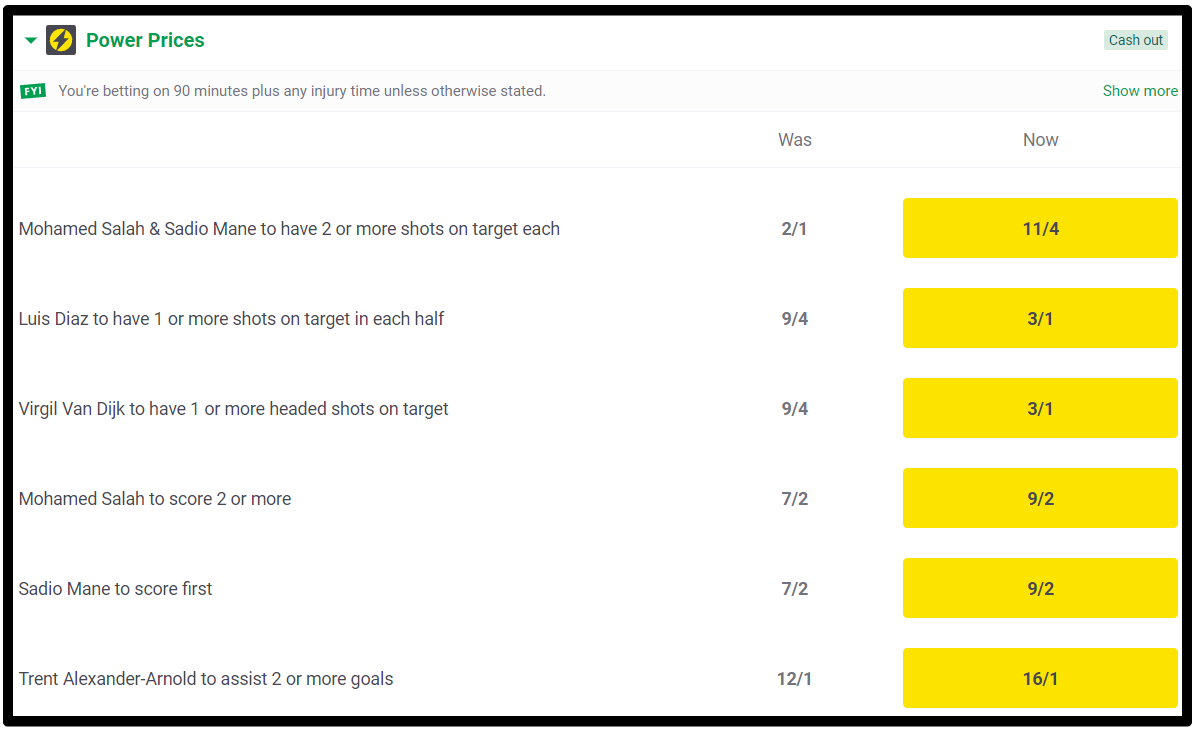Click the previous 2/1 price for Salah & Mane
Viewport: 1197px width, 730px height.
click(795, 228)
